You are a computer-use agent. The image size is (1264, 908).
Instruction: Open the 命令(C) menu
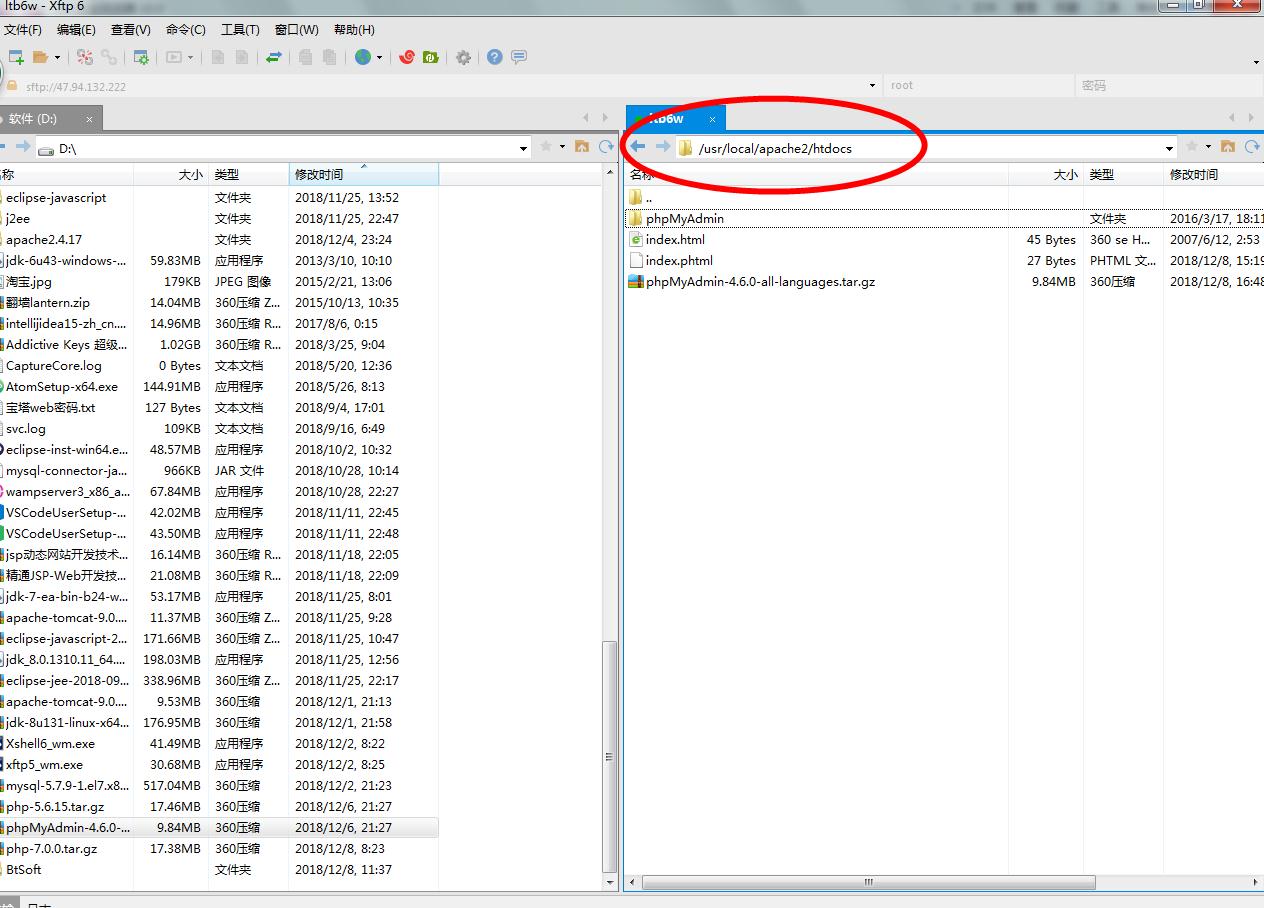186,30
